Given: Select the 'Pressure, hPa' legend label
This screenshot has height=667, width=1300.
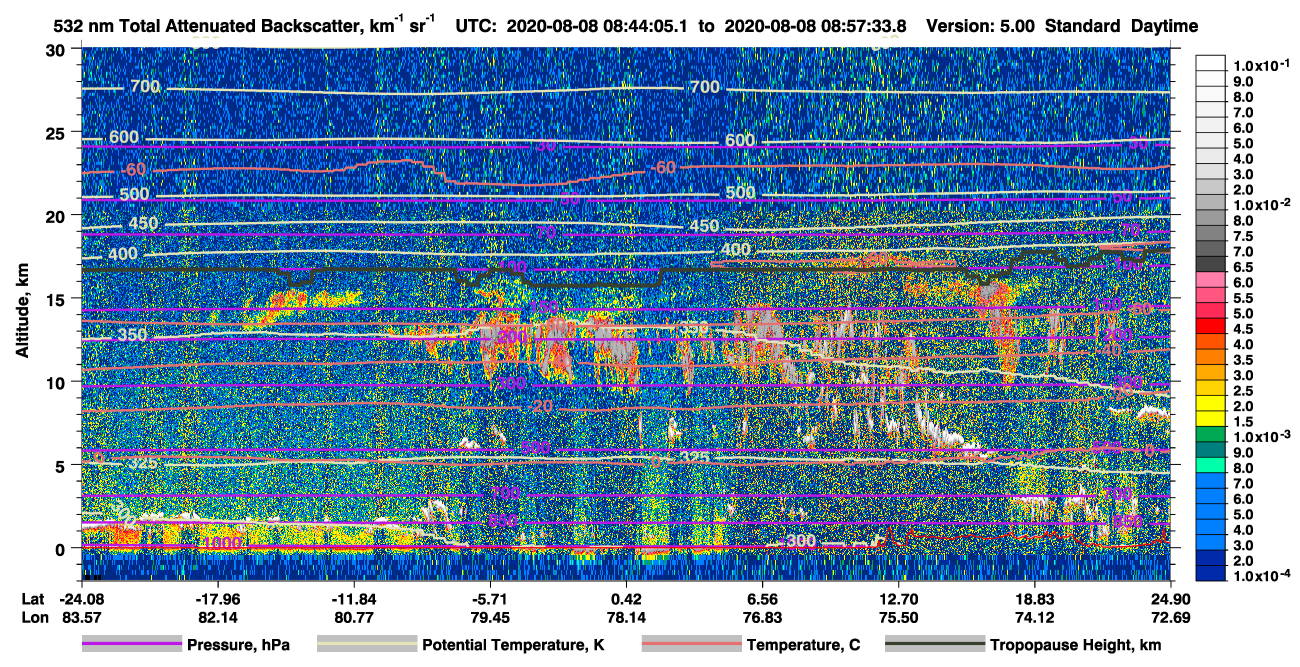Looking at the screenshot, I should (239, 646).
